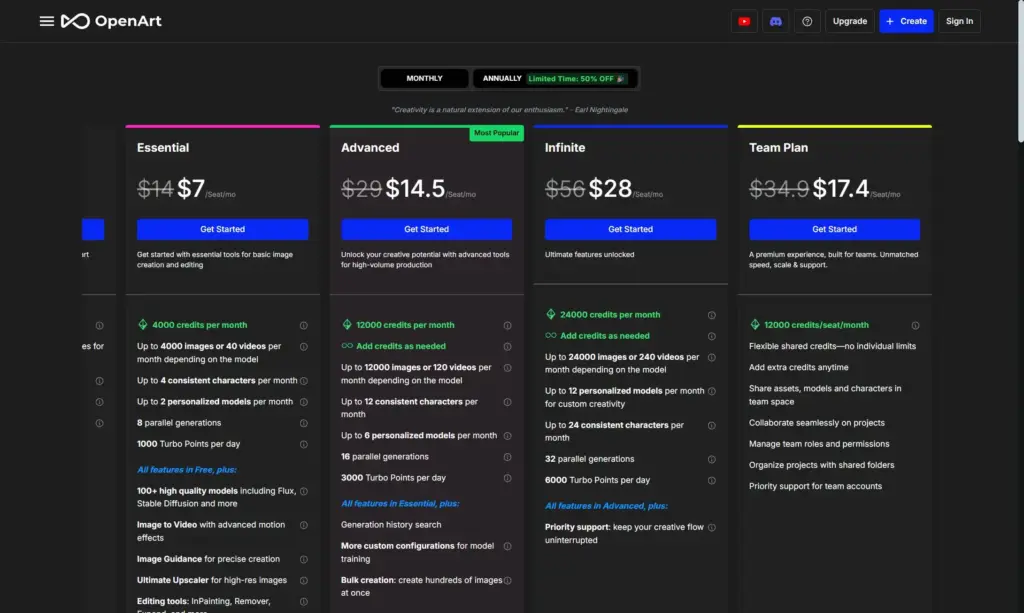Show info for Priority support
Screen dimensions: 1024x613
tap(712, 527)
